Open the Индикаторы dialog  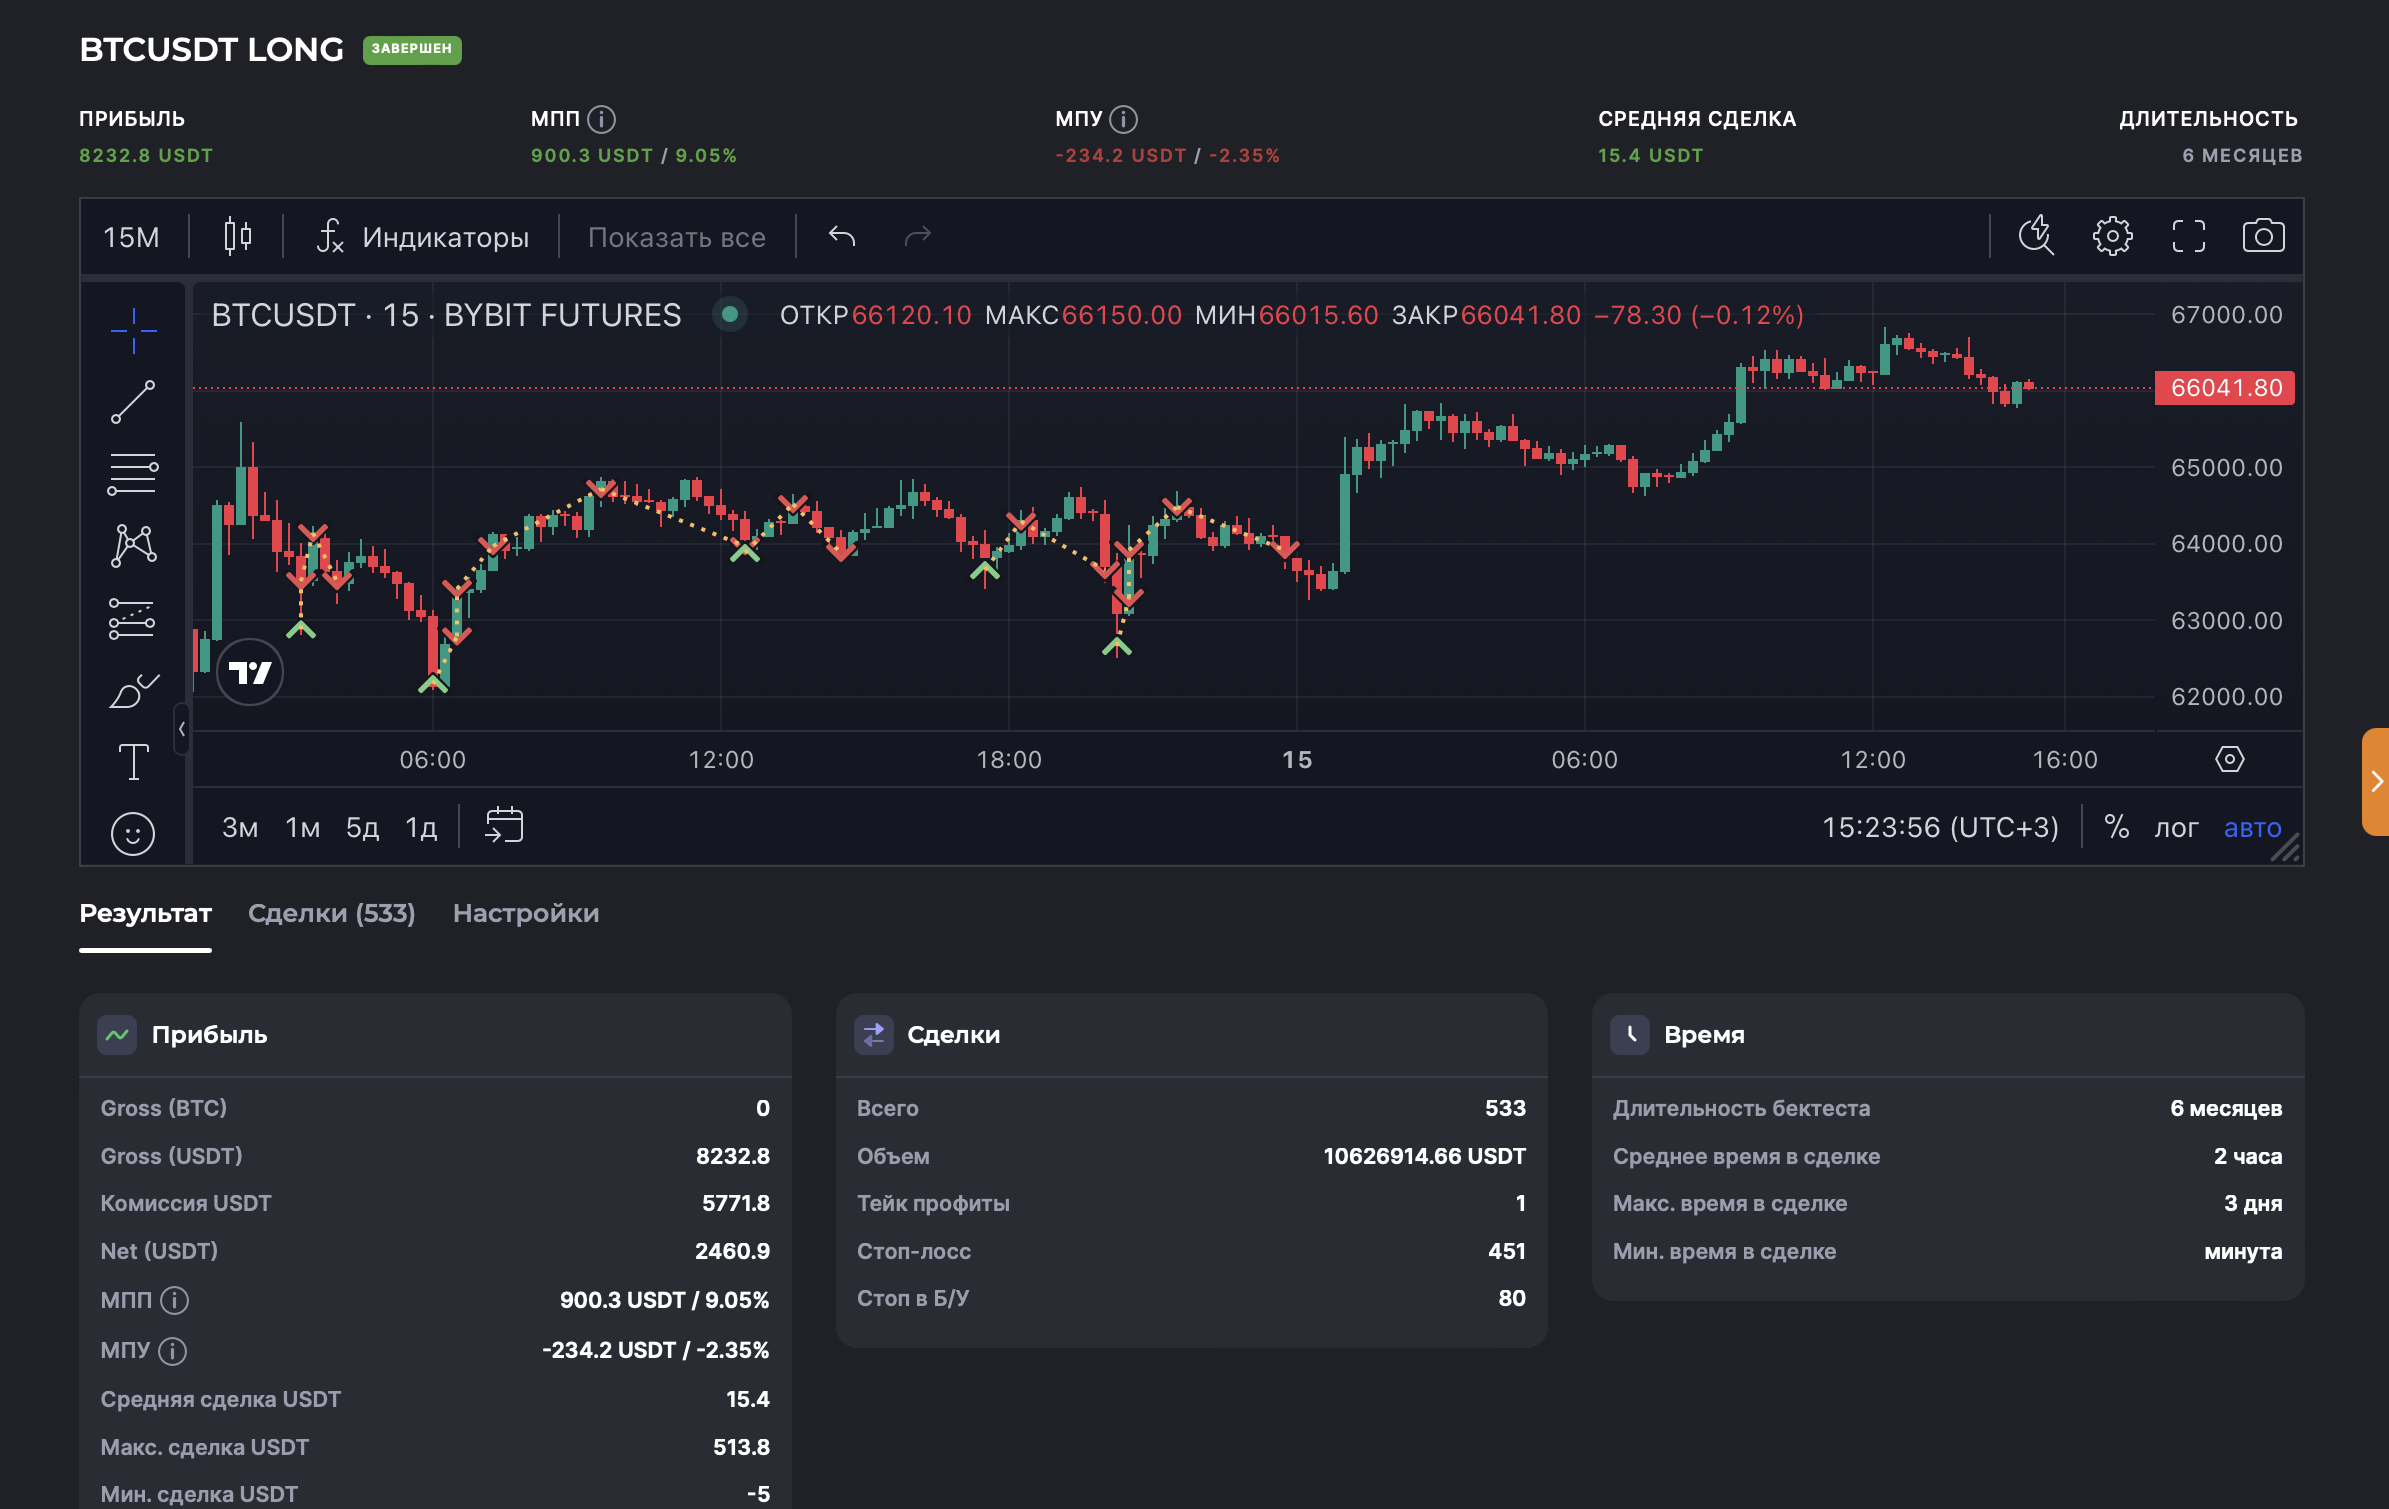pos(424,236)
